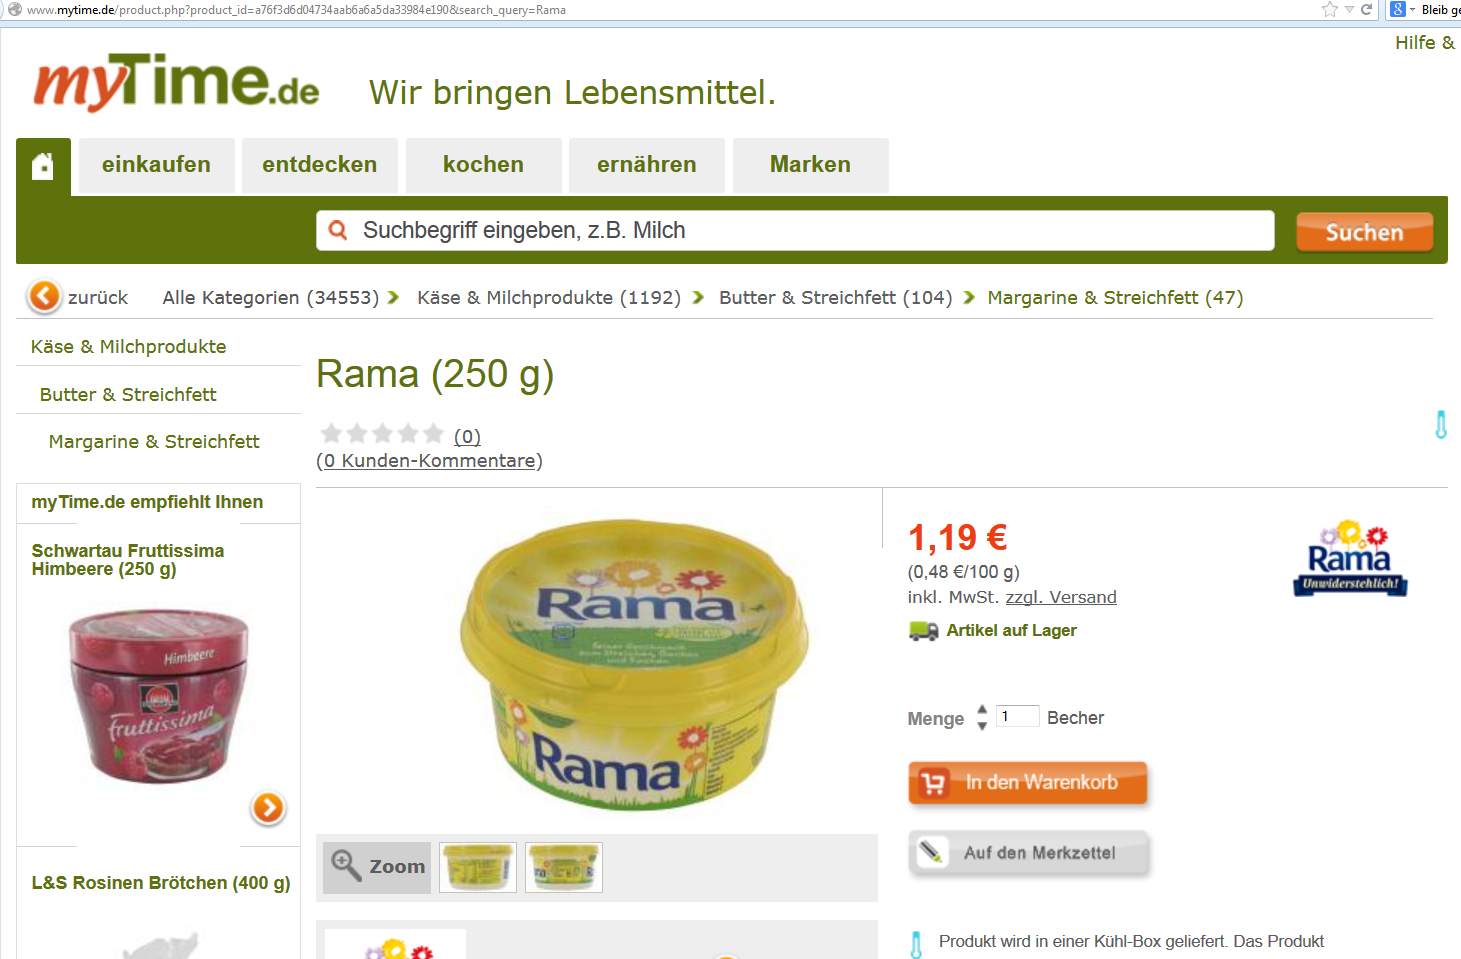
Task: Click the orange next arrow under Fruttissima
Action: pyautogui.click(x=268, y=807)
